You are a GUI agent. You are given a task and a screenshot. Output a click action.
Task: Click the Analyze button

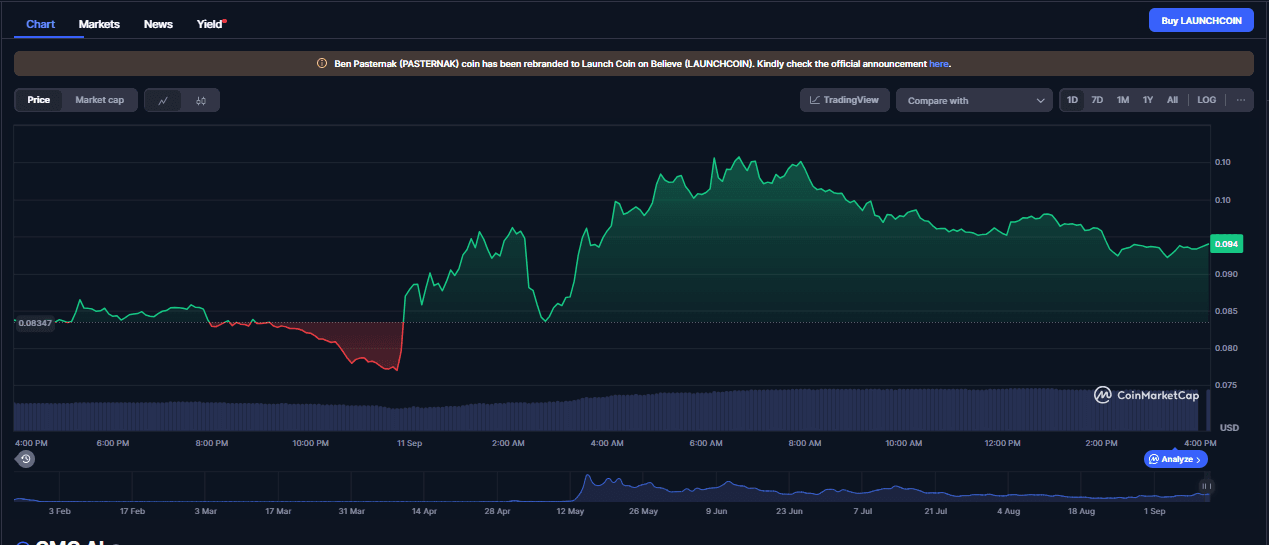[1176, 459]
